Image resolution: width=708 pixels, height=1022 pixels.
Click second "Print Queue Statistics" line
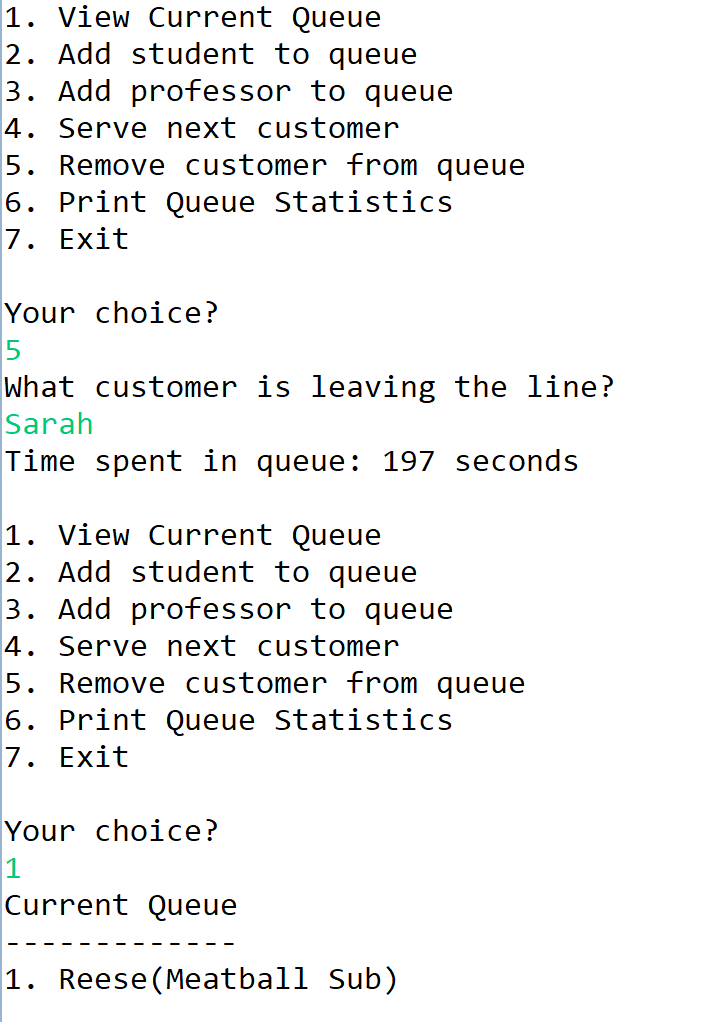pos(229,720)
